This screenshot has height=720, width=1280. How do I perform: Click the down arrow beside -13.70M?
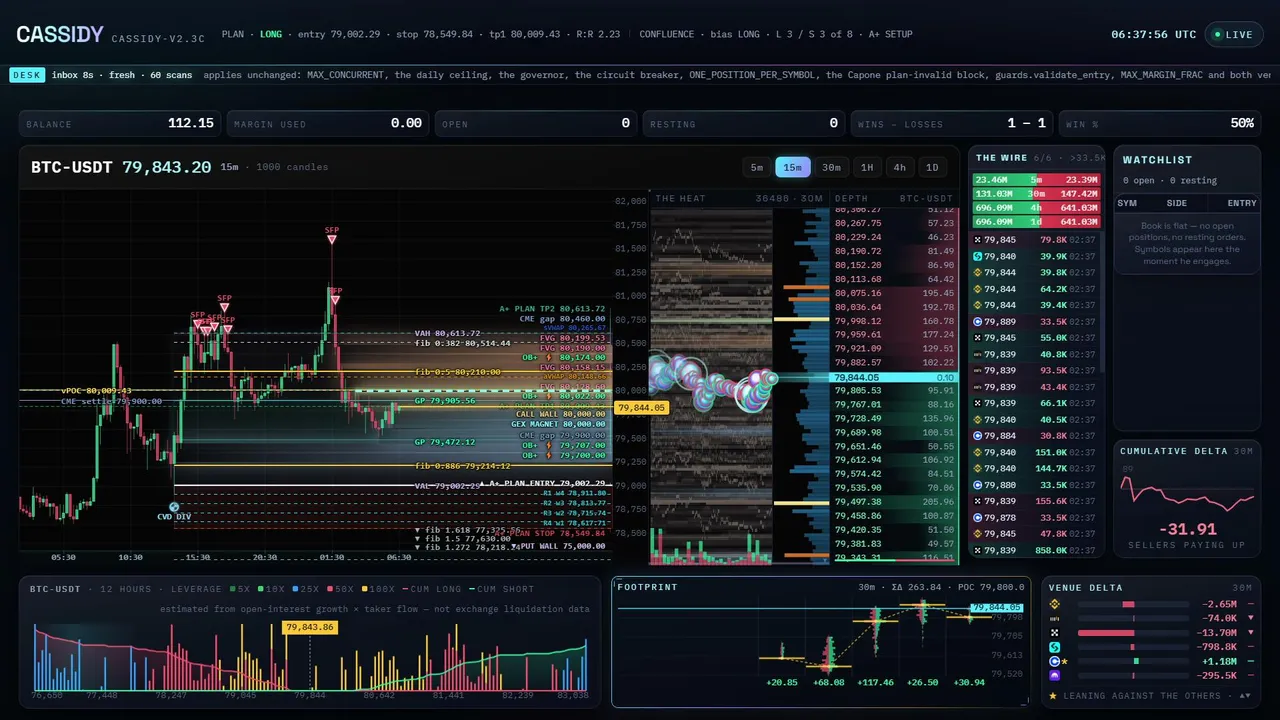[x=1251, y=632]
